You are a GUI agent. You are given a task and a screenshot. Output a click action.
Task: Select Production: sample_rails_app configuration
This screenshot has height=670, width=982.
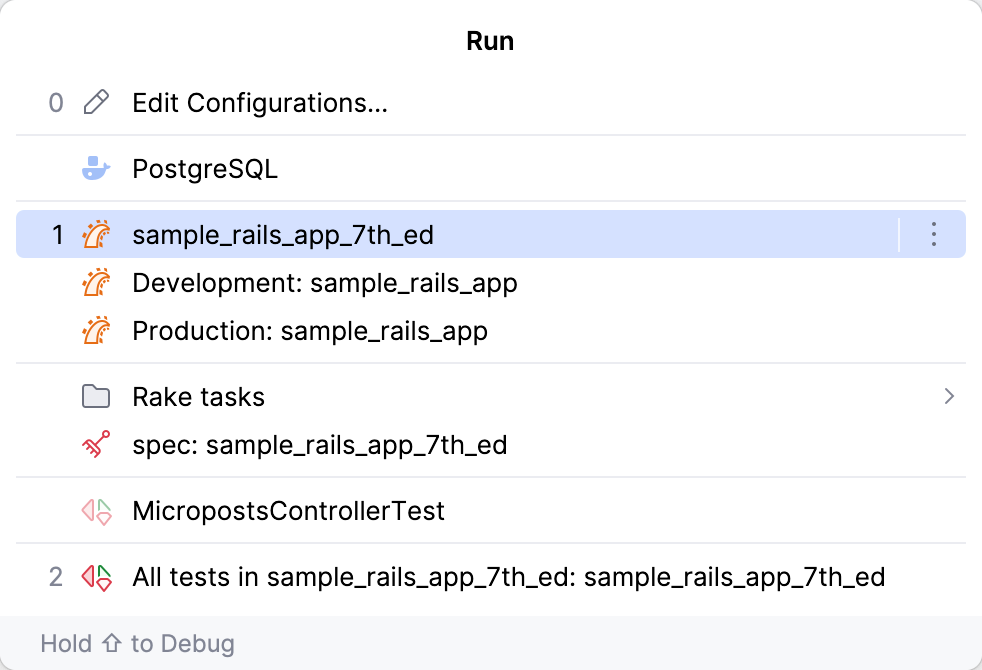click(310, 331)
